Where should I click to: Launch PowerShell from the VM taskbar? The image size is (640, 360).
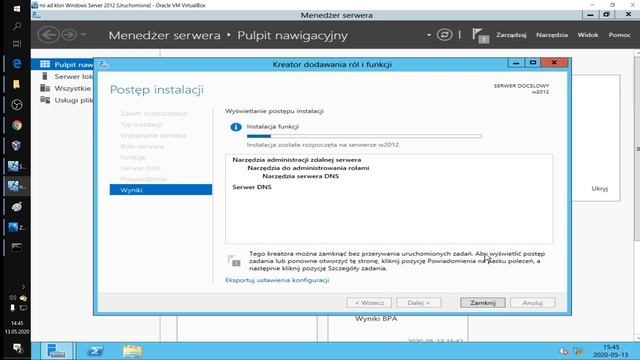click(95, 351)
